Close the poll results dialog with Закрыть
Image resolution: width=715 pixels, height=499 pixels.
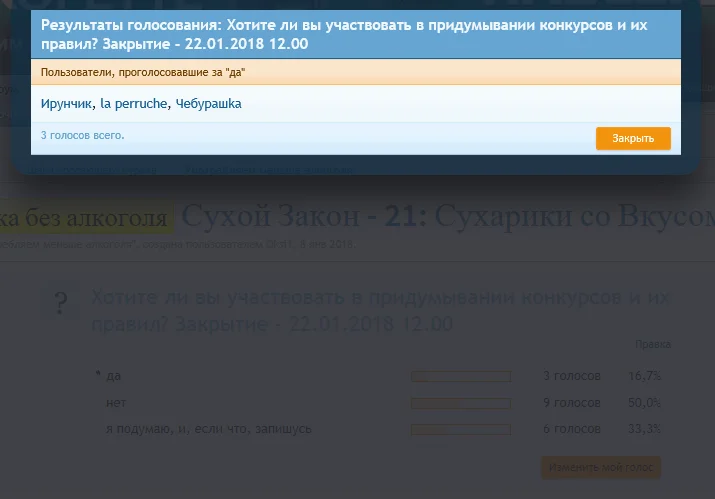[633, 138]
